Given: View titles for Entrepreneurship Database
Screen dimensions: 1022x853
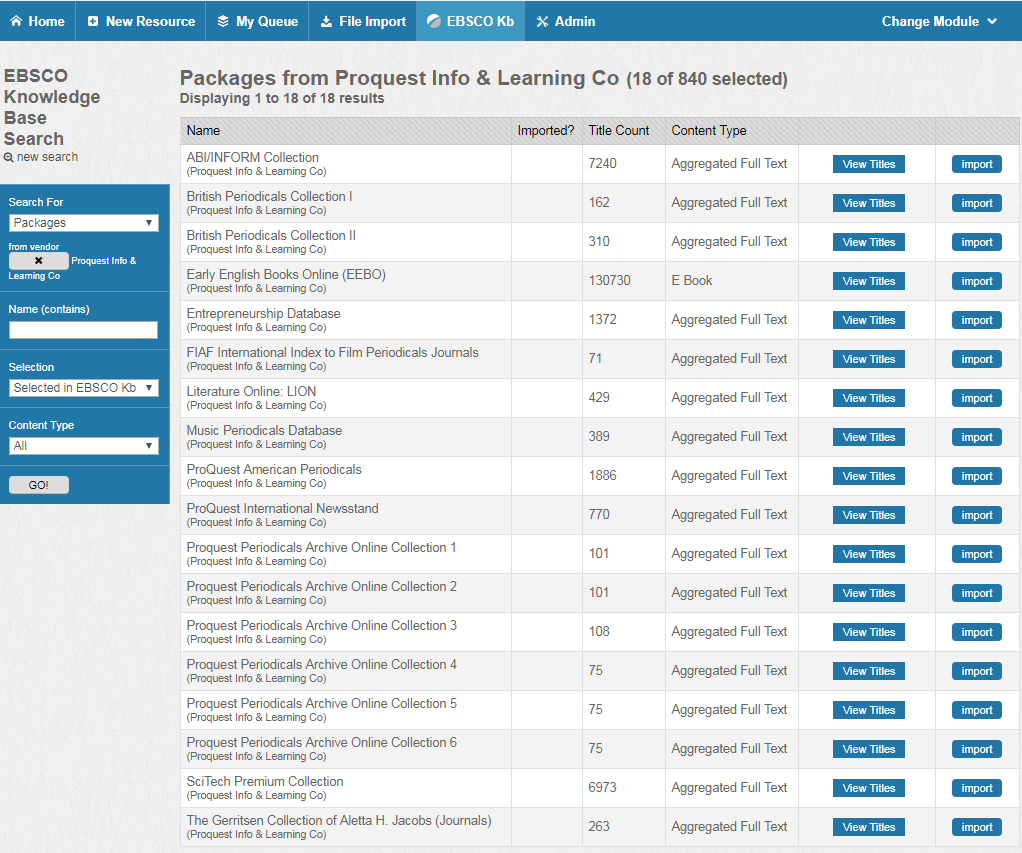Looking at the screenshot, I should click(868, 321).
